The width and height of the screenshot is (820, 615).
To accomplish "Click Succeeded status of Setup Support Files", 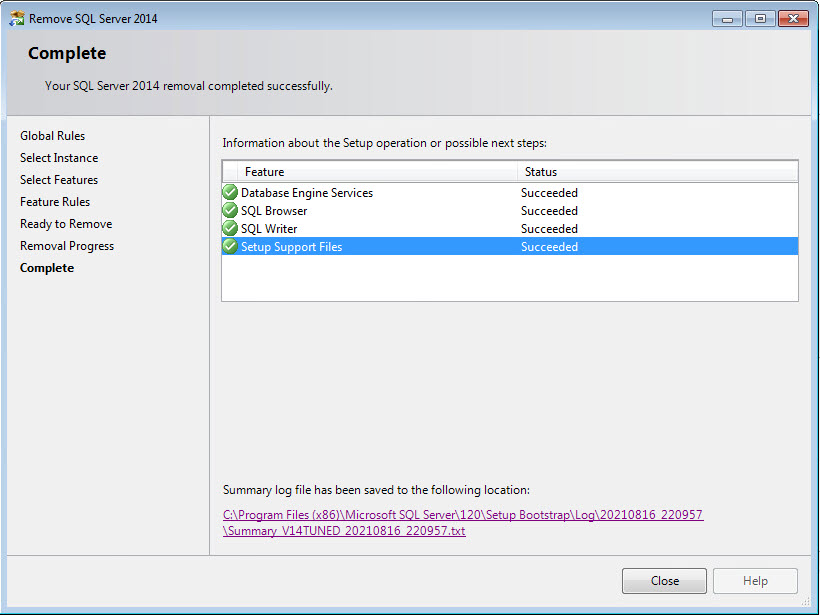I will tap(549, 247).
